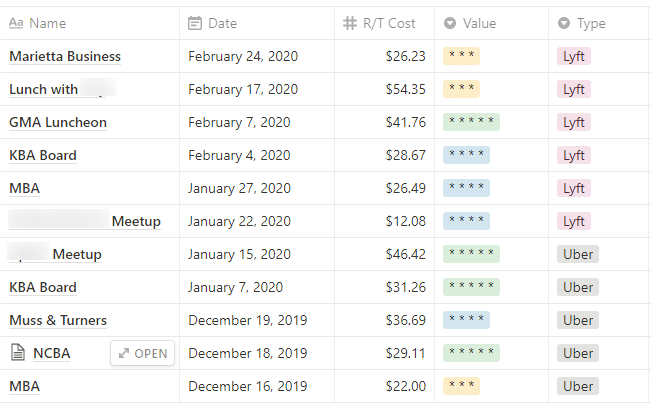The image size is (651, 403).
Task: Click the calendar icon in Date header
Action: [195, 23]
